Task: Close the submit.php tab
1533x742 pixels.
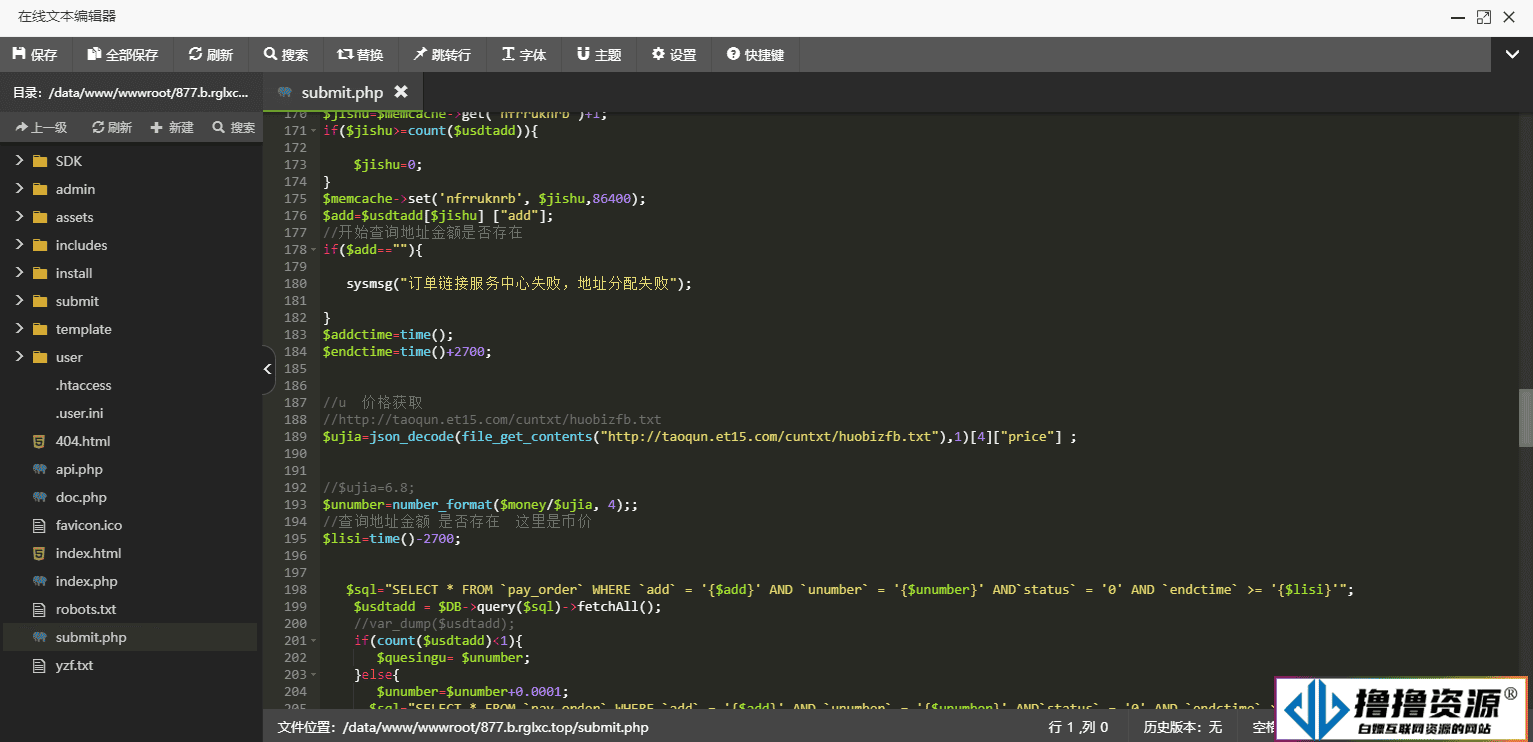Action: pyautogui.click(x=401, y=92)
